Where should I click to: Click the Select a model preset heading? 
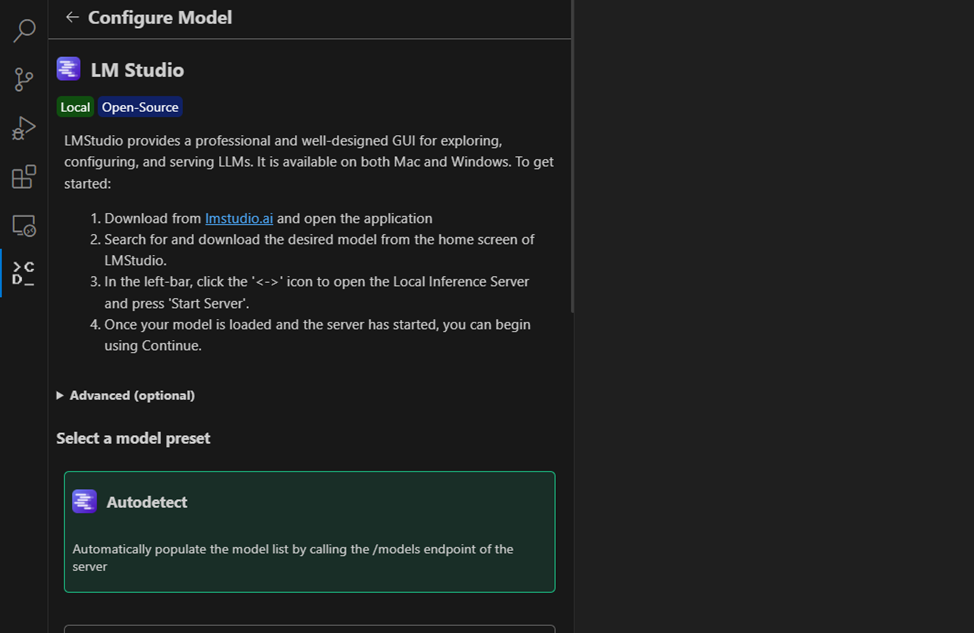(x=133, y=438)
